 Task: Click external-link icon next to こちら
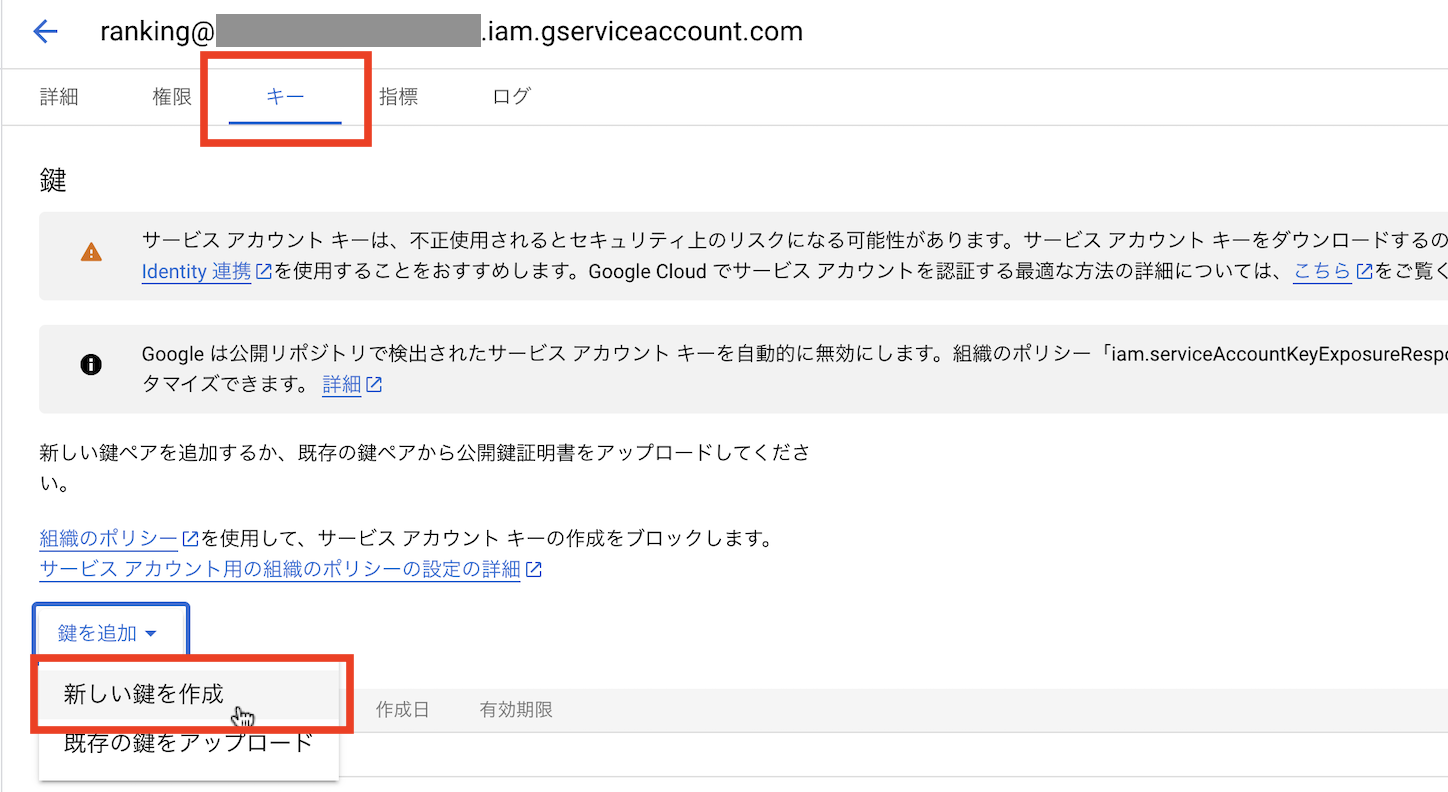tap(1364, 271)
